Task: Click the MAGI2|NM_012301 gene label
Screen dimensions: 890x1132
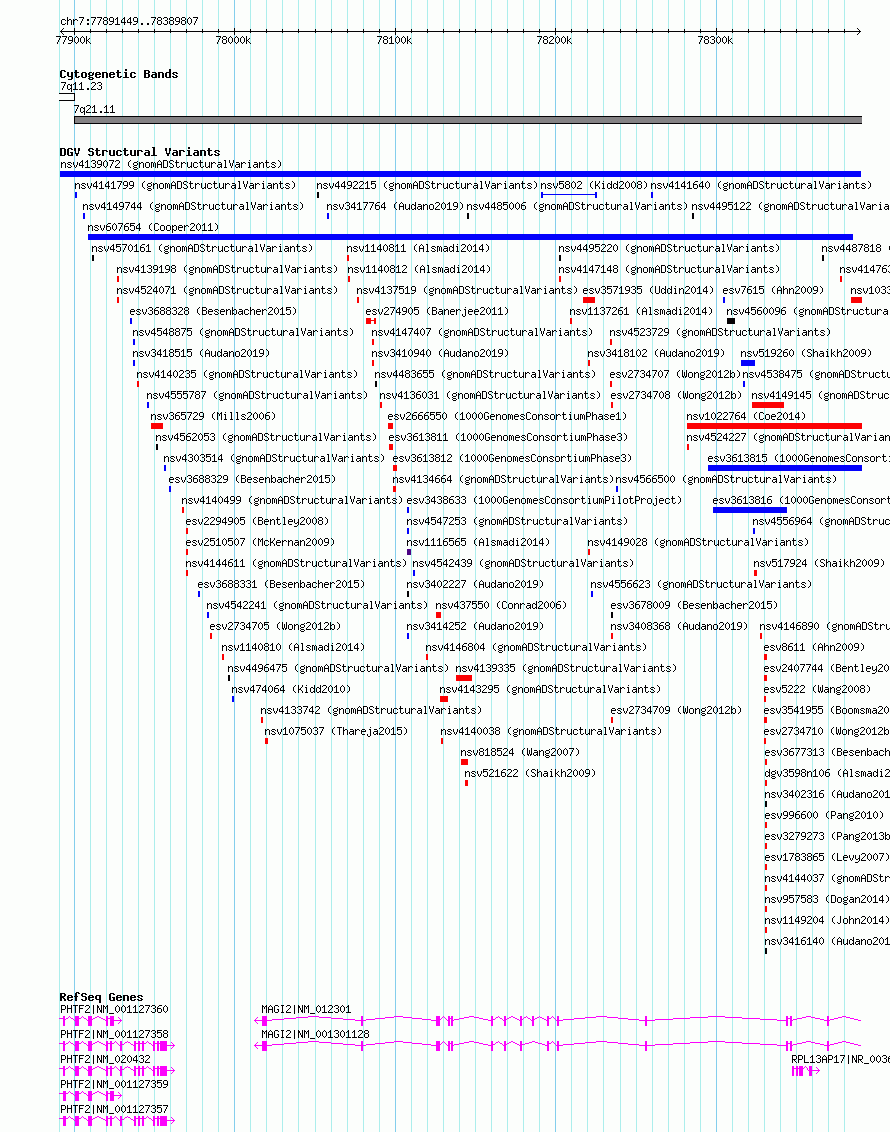Action: [306, 1009]
